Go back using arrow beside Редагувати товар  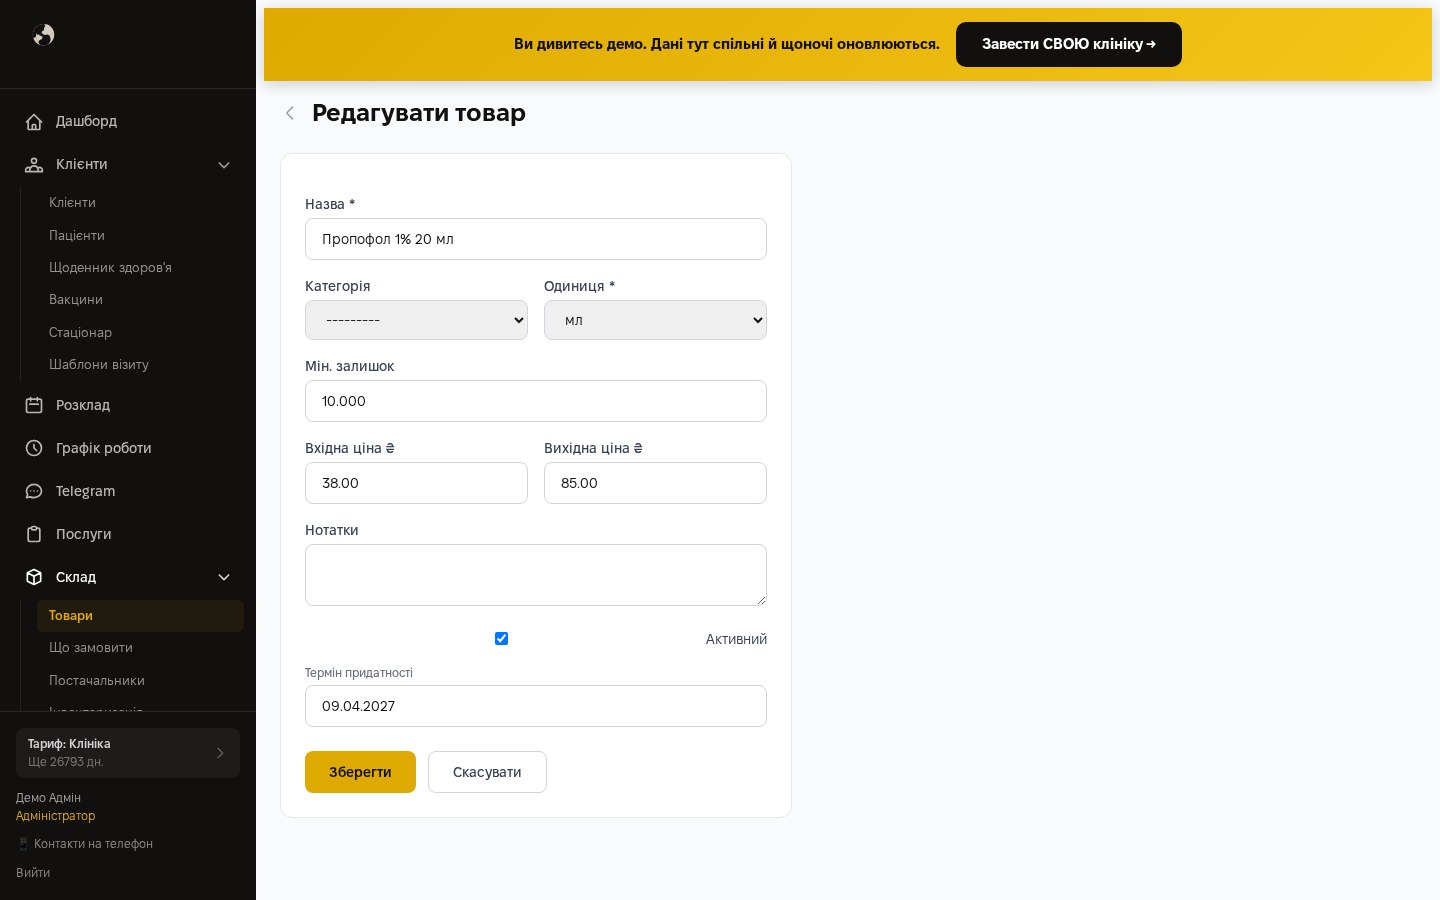(x=290, y=113)
